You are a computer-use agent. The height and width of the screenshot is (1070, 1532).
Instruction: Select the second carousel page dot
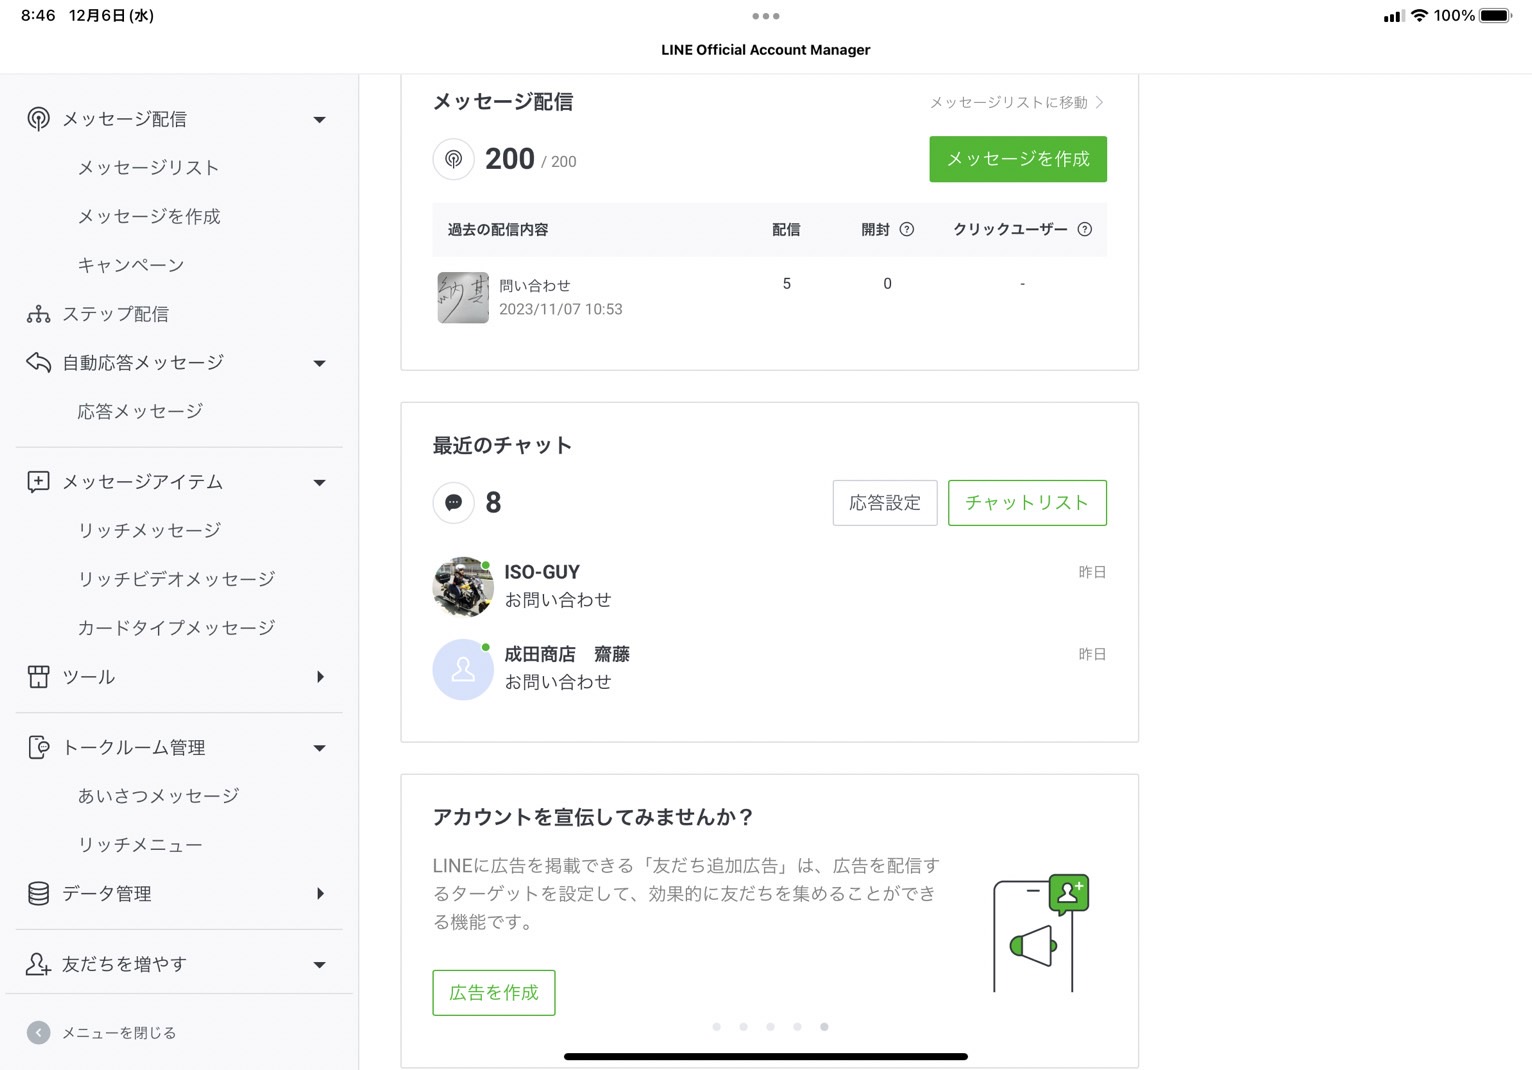pyautogui.click(x=744, y=1027)
